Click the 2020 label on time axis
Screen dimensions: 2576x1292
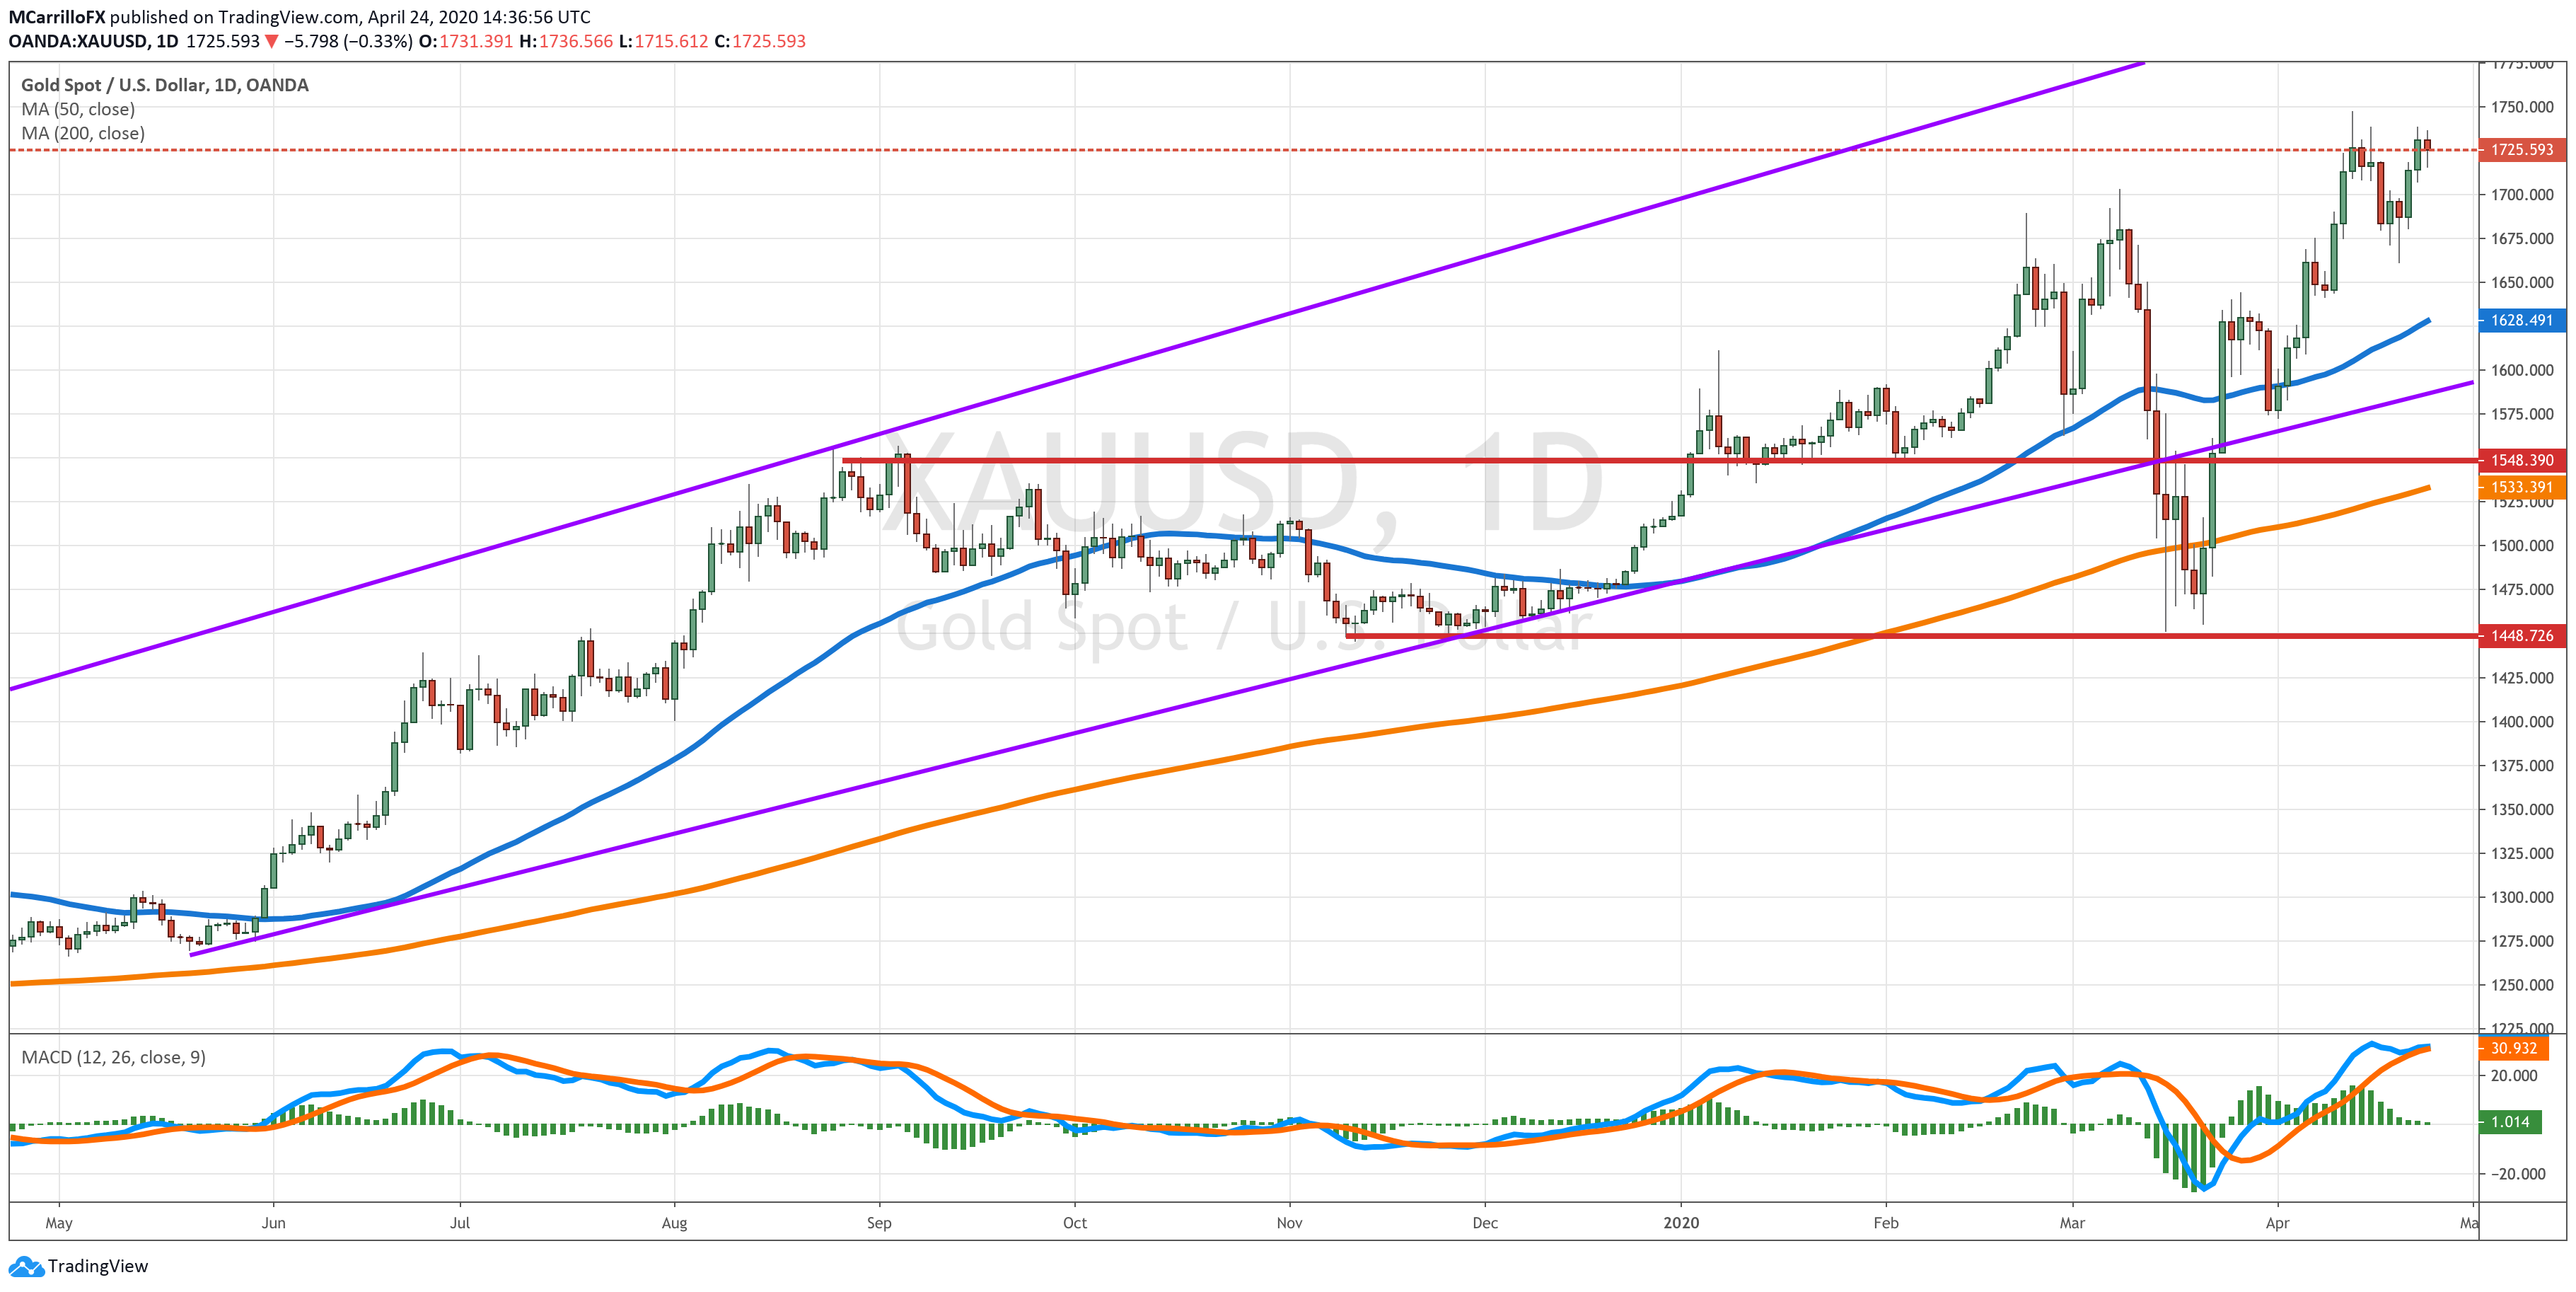point(1682,1223)
